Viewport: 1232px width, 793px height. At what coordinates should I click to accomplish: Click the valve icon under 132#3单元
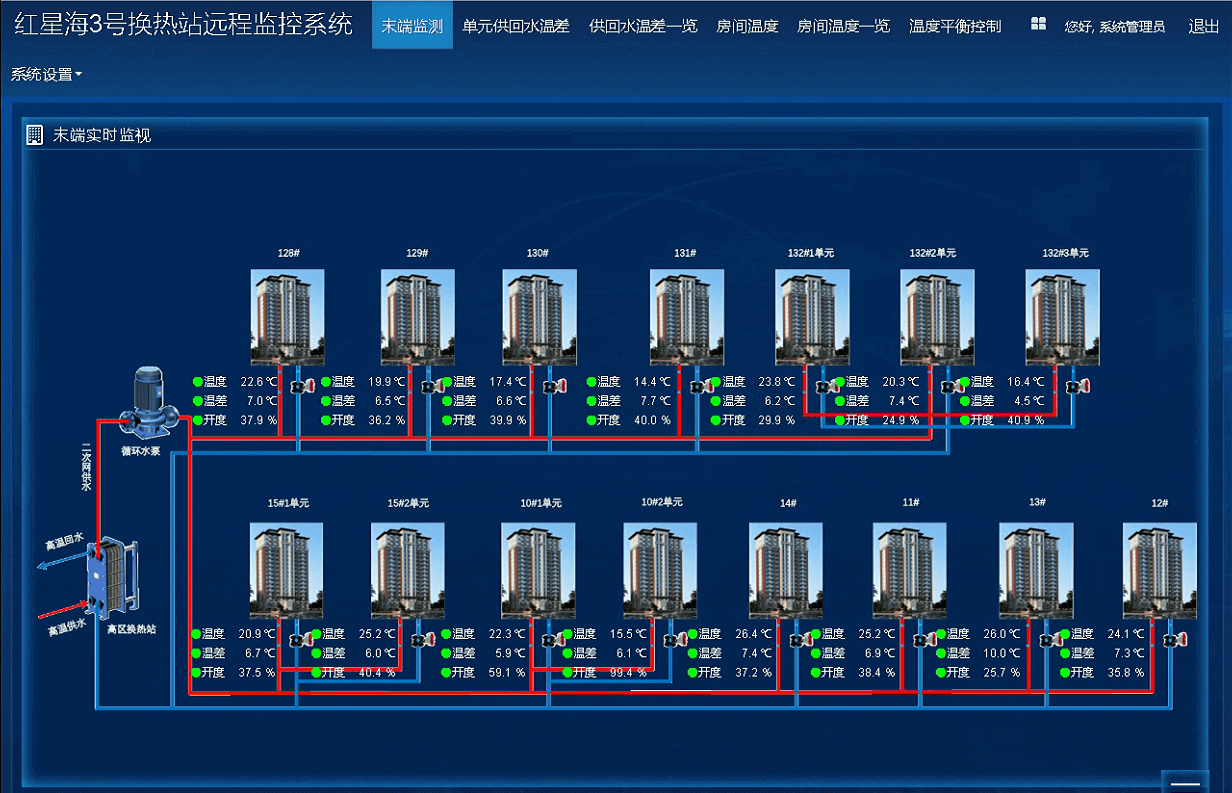1077,386
